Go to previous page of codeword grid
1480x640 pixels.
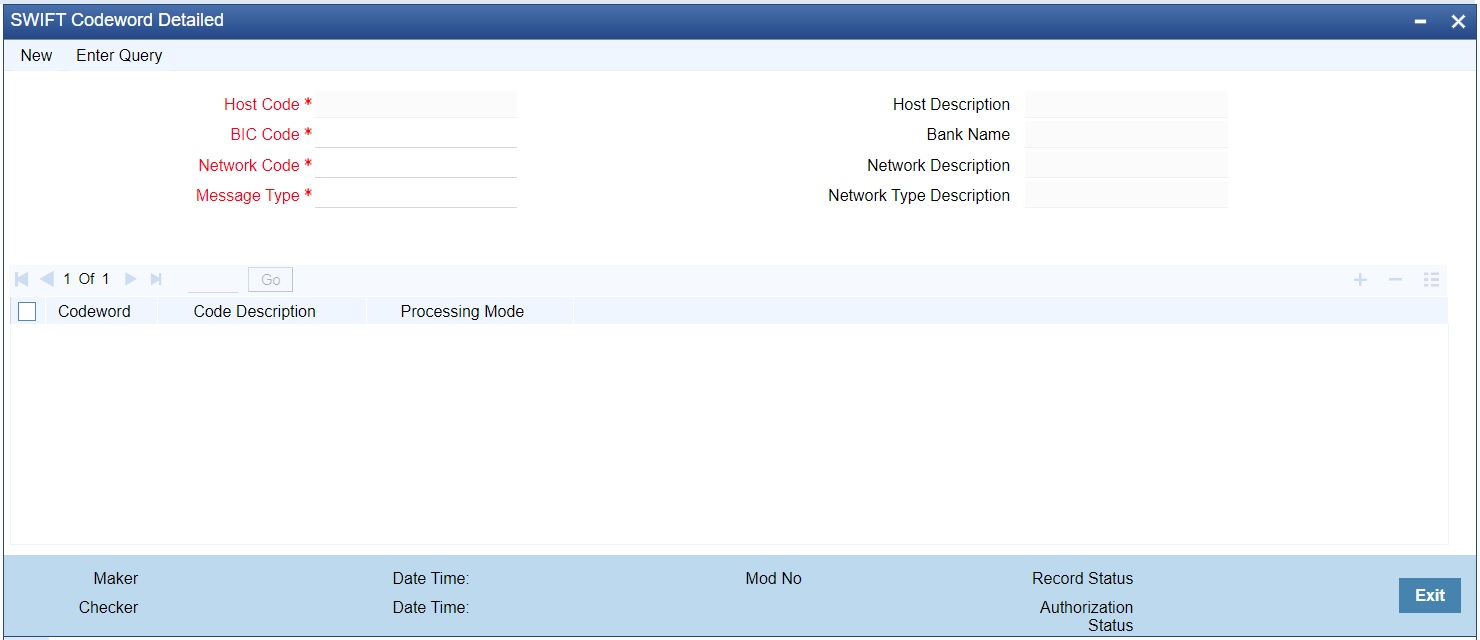(47, 279)
